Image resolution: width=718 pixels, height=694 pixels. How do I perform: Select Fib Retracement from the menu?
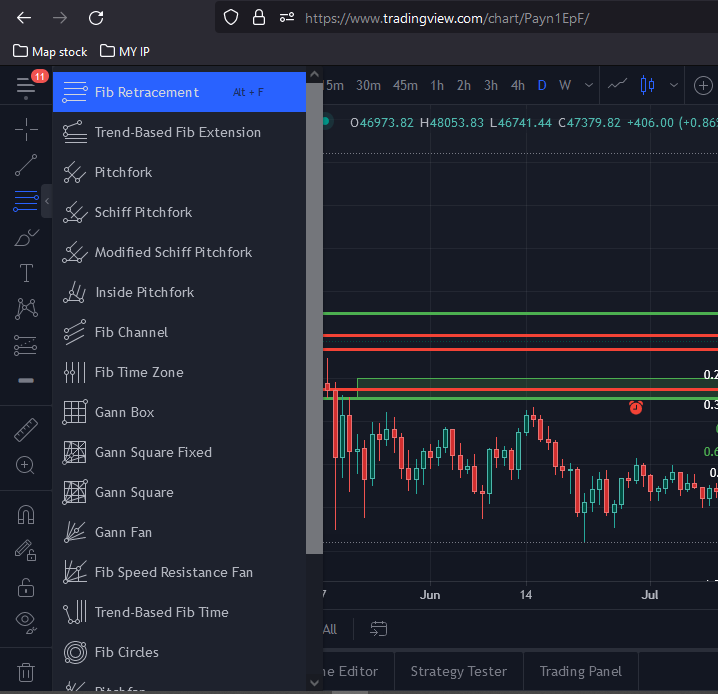(x=179, y=92)
